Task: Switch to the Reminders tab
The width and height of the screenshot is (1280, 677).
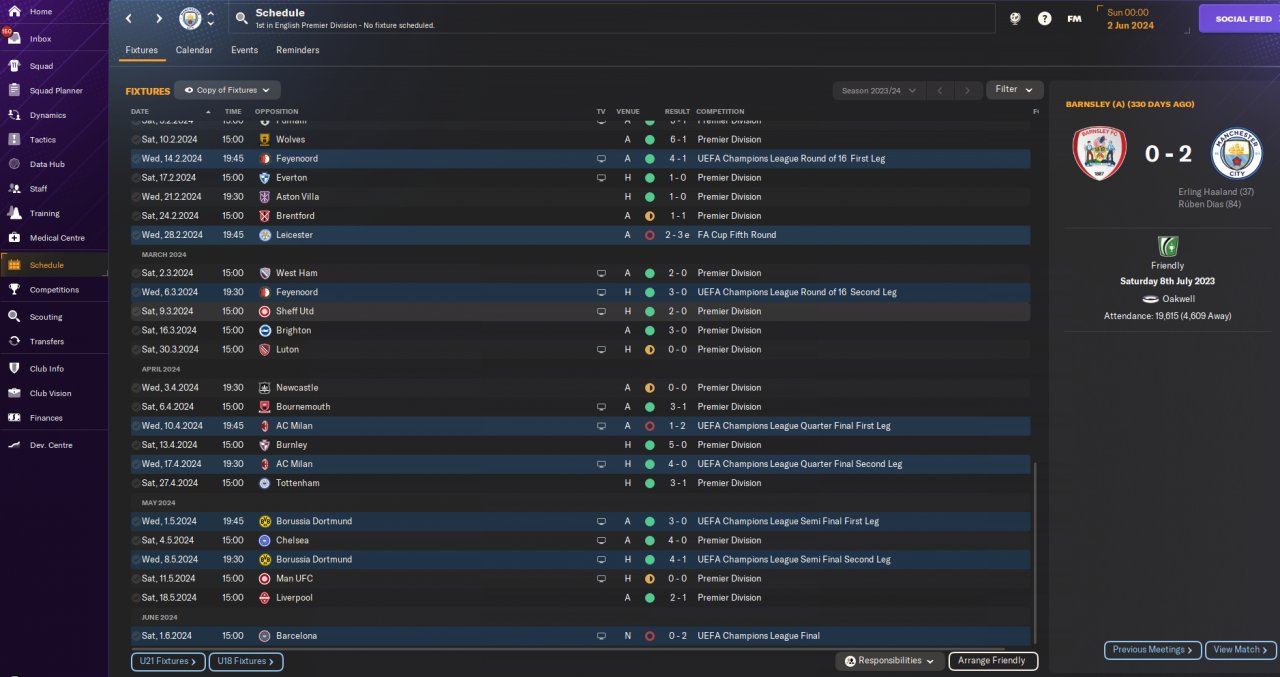Action: tap(298, 50)
